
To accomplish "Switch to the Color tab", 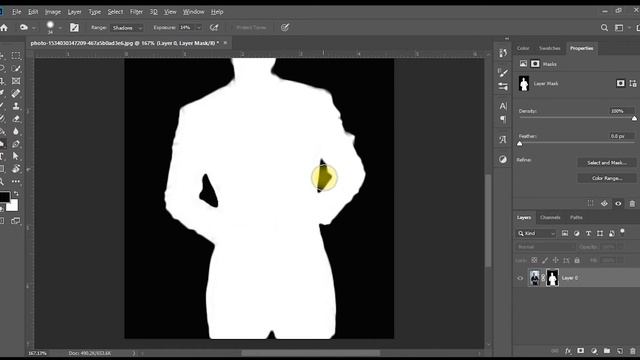I will [523, 48].
